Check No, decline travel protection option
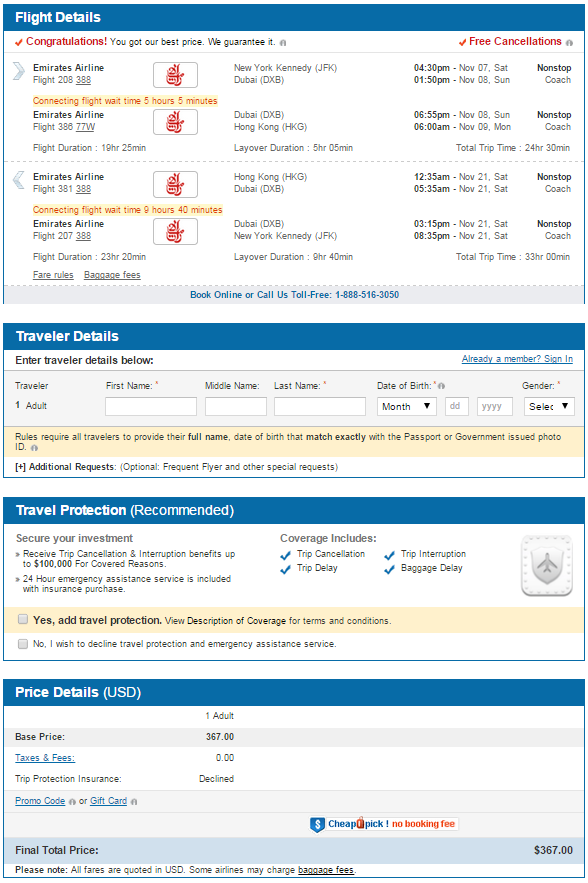This screenshot has height=883, width=588. pyautogui.click(x=23, y=644)
